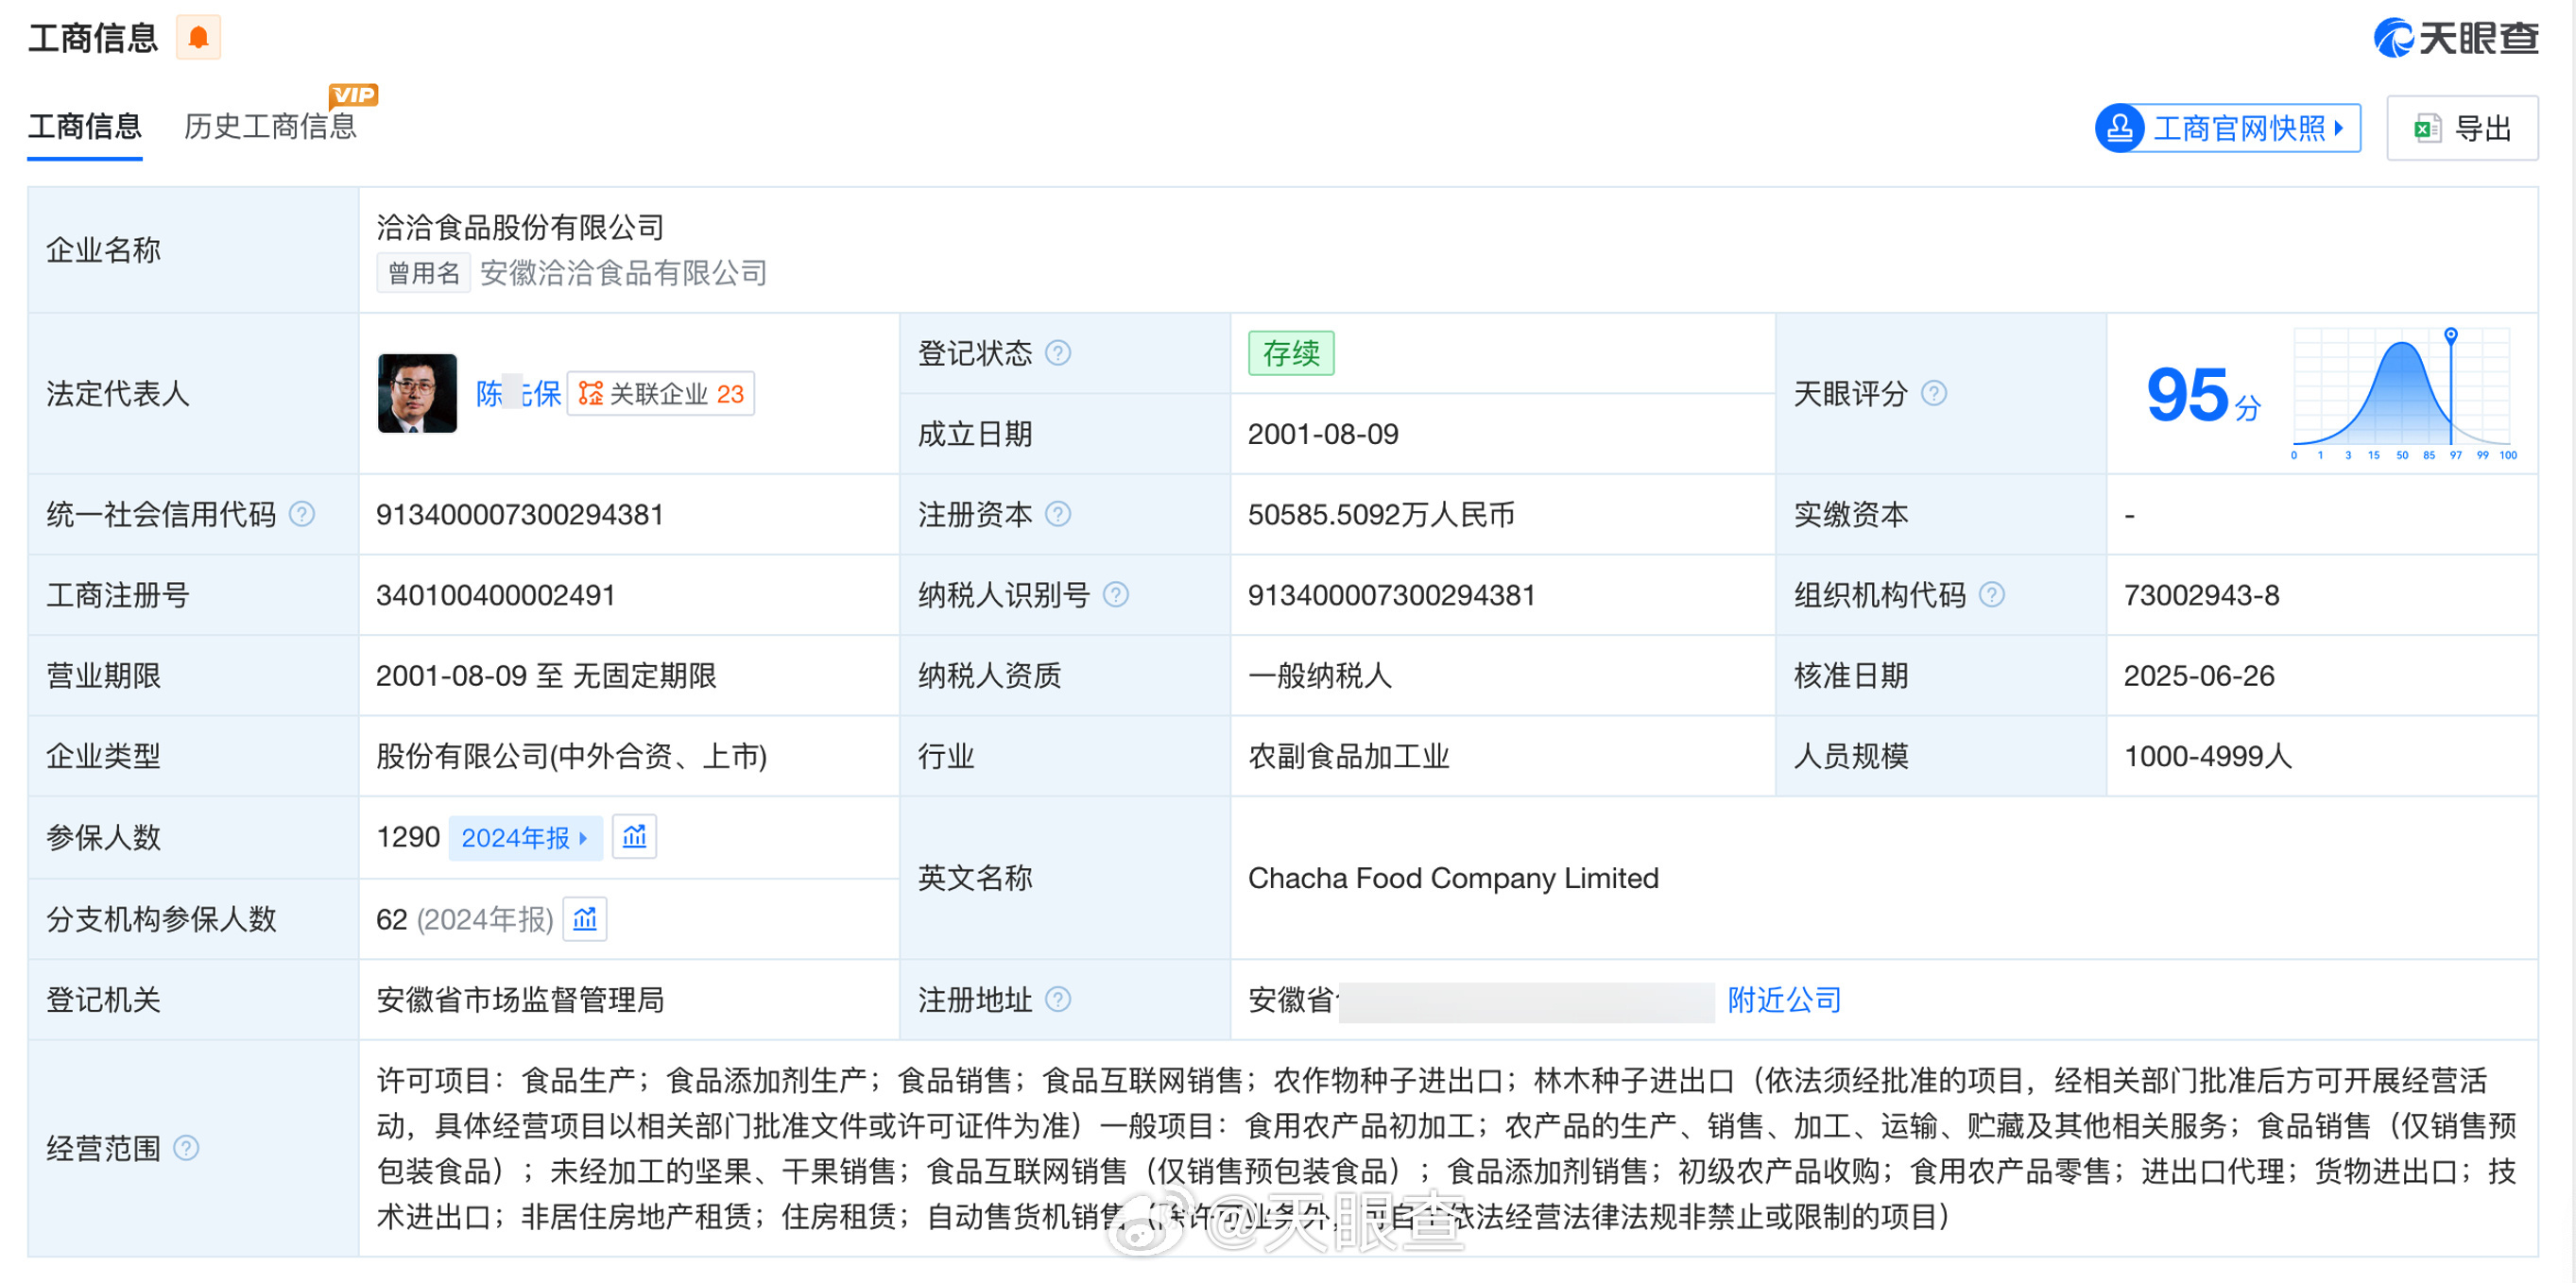Screen dimensions: 2576x1283
Task: Click help icon next to 纳税人识别号
Action: pos(1115,595)
